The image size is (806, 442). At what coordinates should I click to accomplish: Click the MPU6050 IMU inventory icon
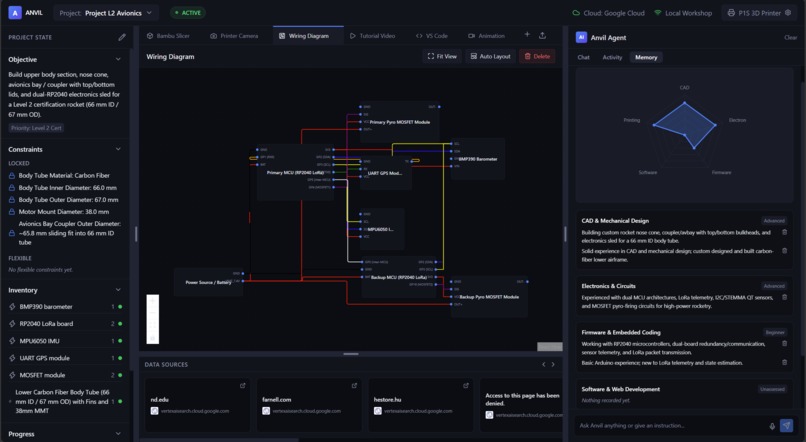12,341
